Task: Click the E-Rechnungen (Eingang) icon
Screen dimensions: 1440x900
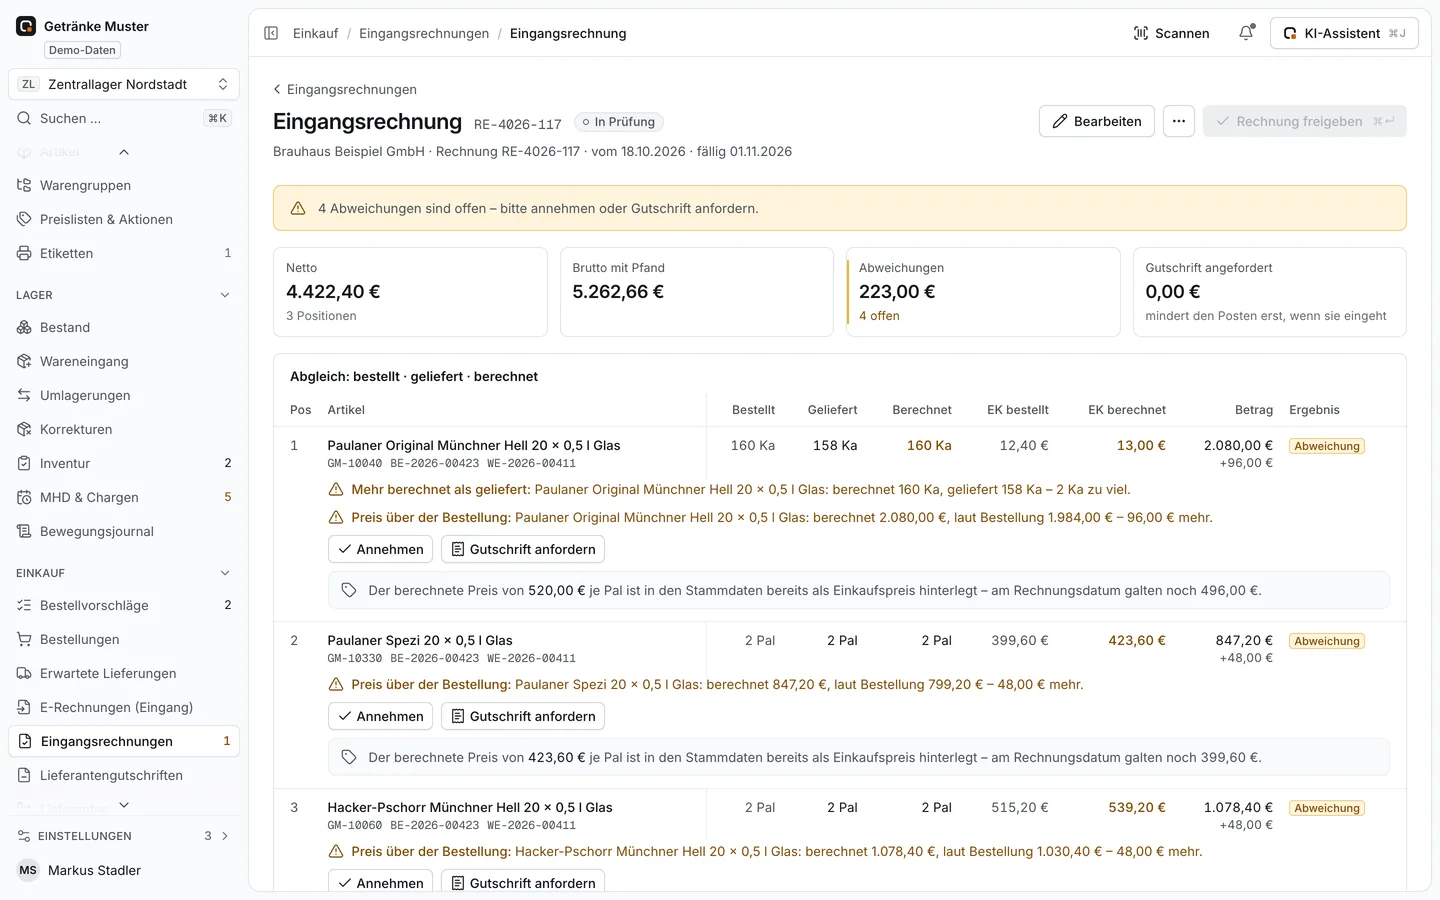Action: 24,707
